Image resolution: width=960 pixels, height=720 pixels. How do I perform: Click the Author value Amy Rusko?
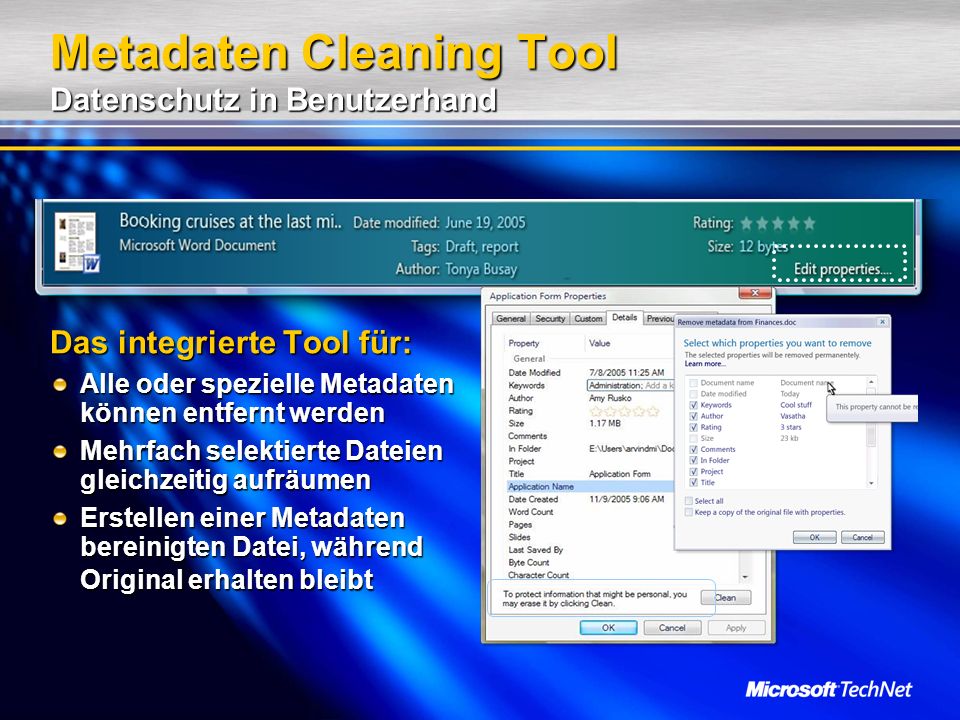[x=610, y=398]
